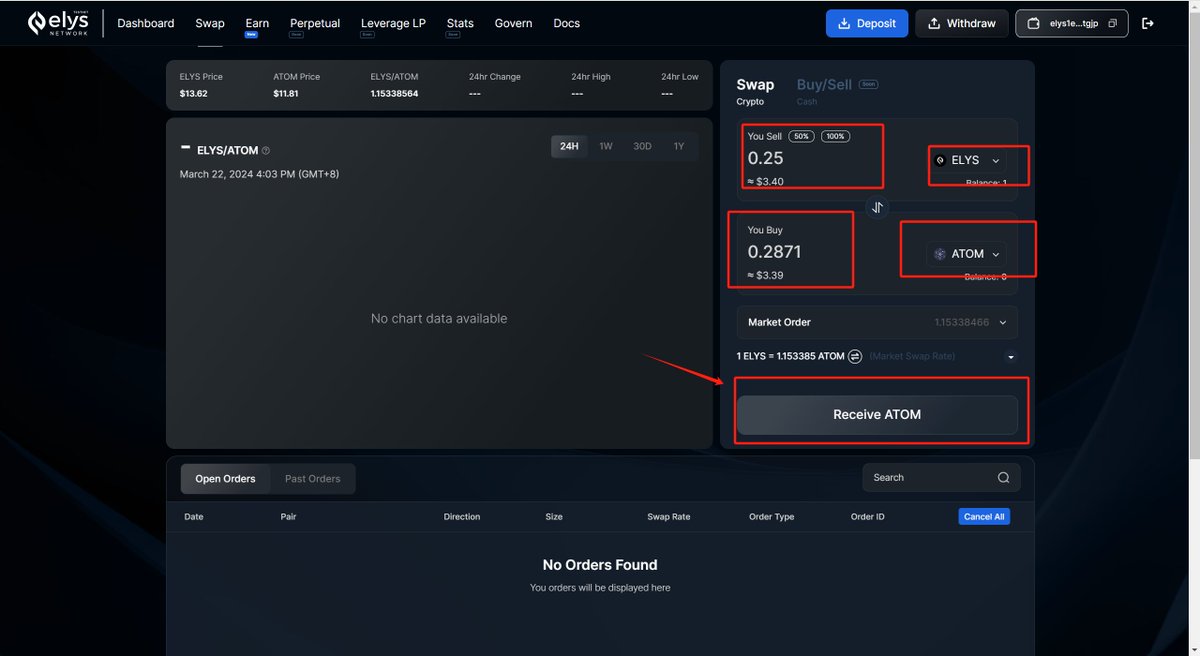
Task: Click the Elys Network logo
Action: click(x=59, y=23)
